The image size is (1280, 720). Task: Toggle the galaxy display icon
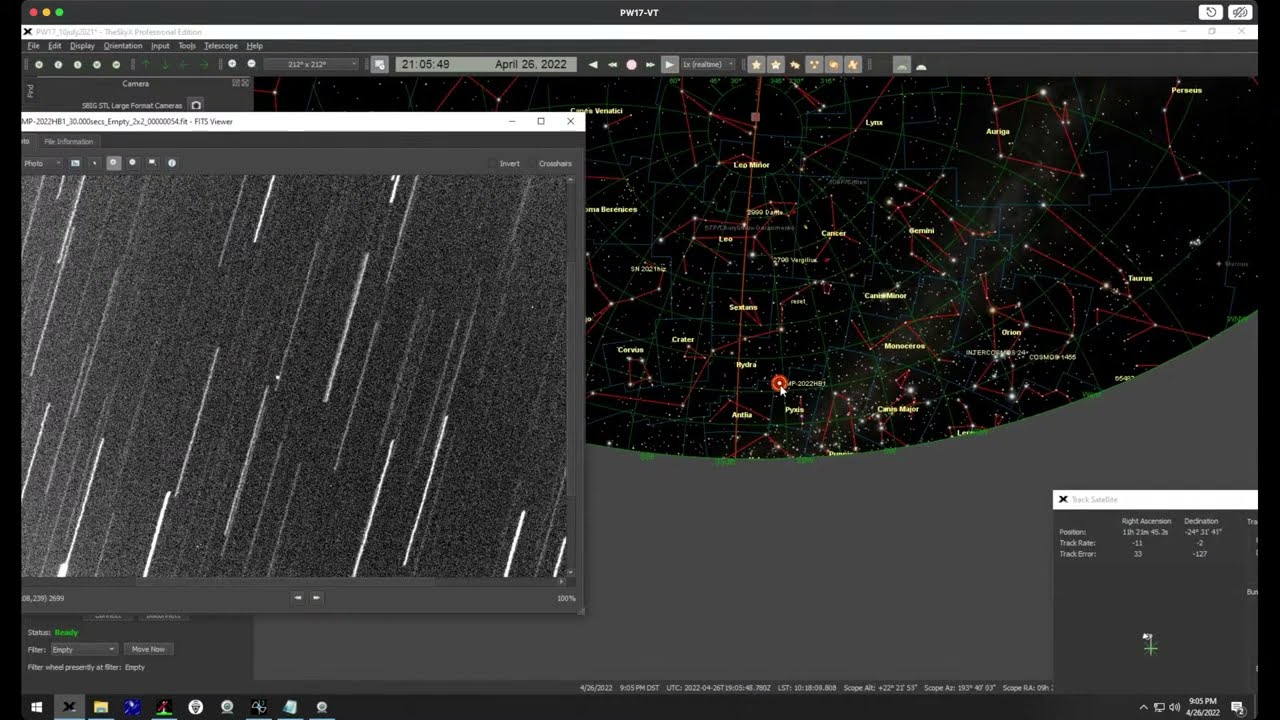pyautogui.click(x=833, y=64)
